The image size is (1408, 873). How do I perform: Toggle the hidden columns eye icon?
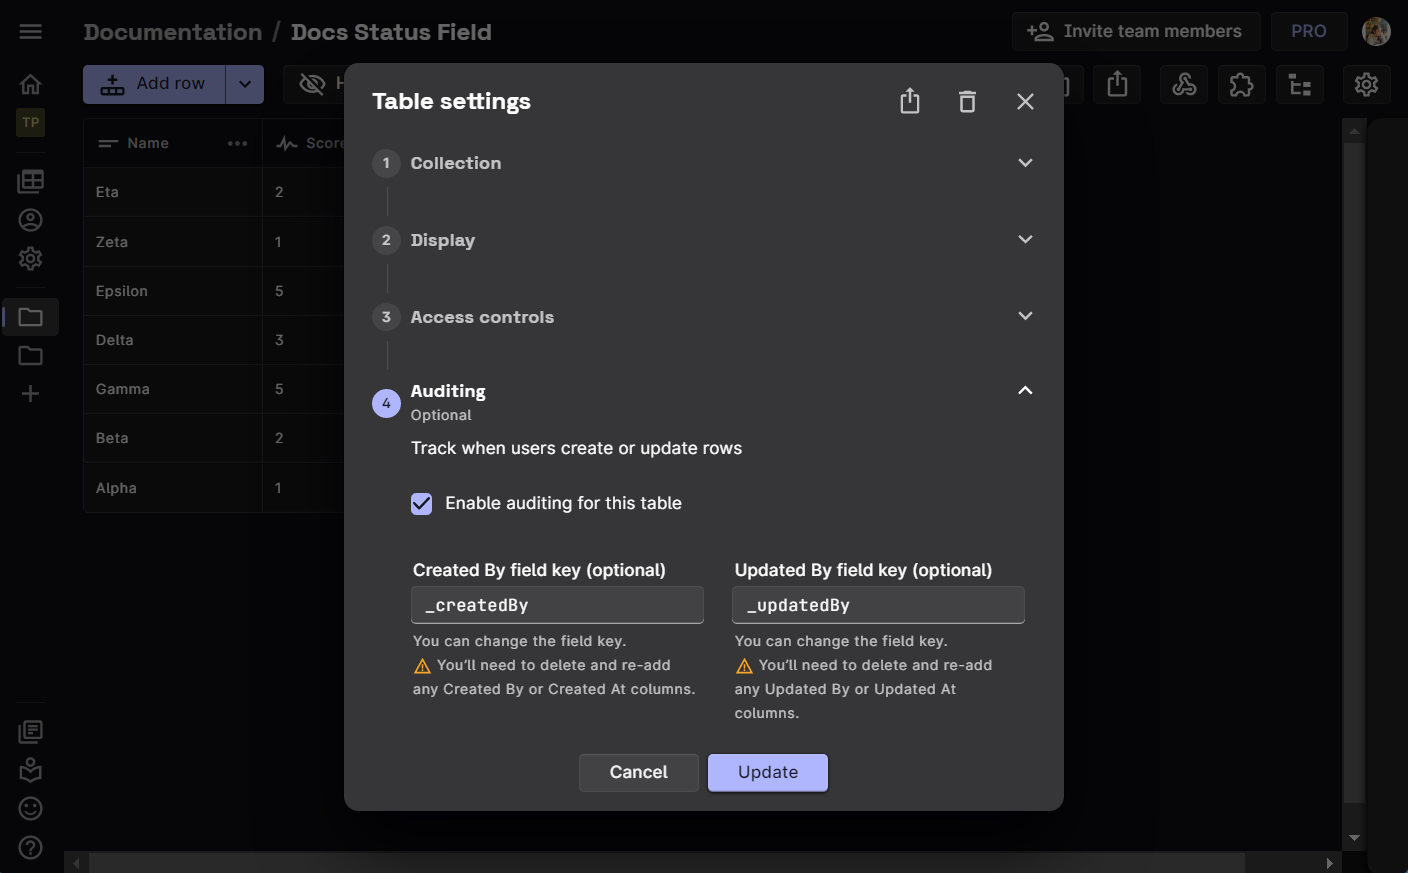coord(313,84)
